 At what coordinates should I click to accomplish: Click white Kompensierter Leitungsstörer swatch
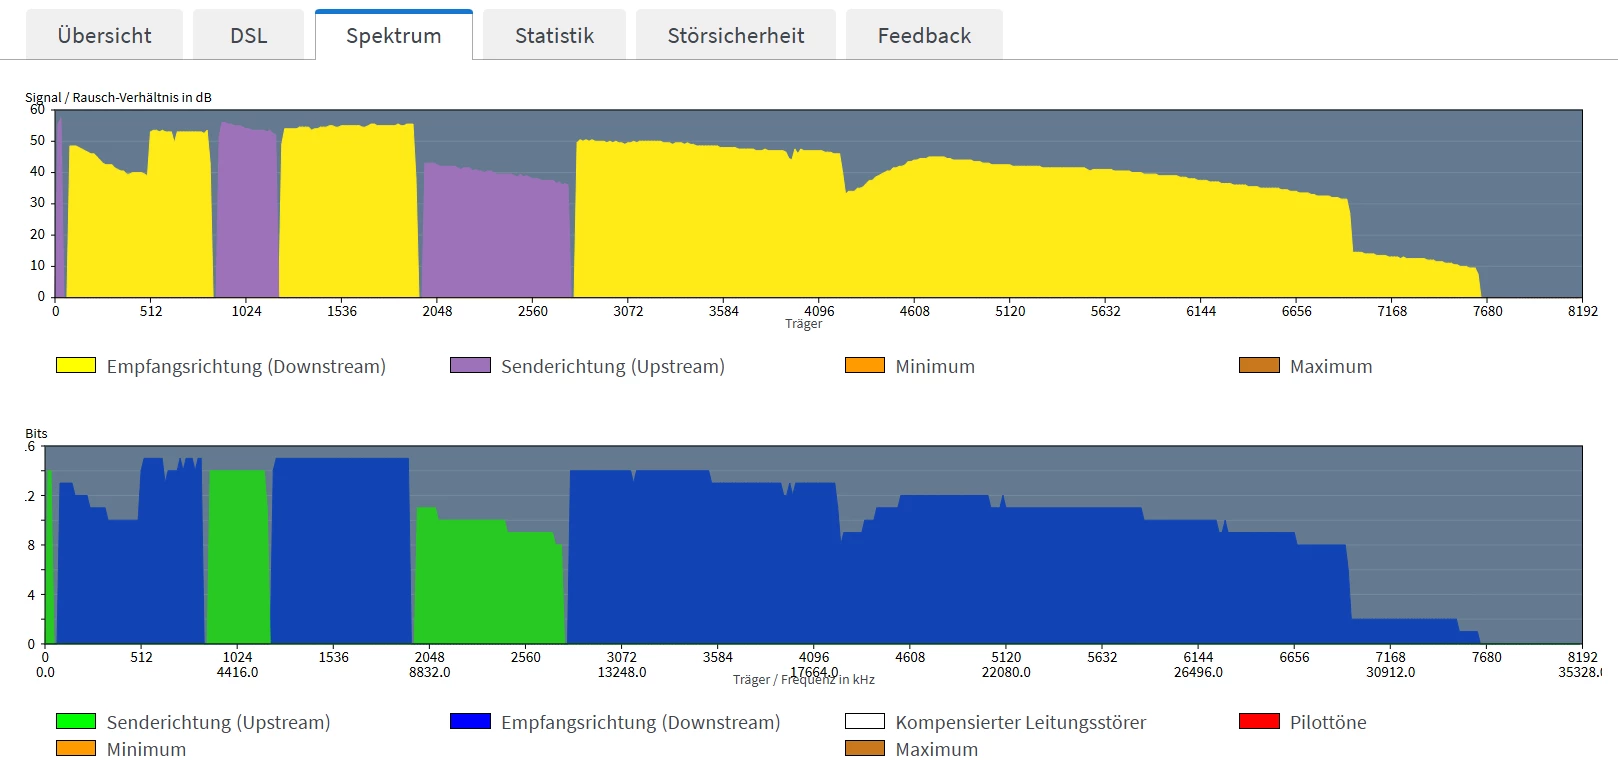tap(865, 721)
